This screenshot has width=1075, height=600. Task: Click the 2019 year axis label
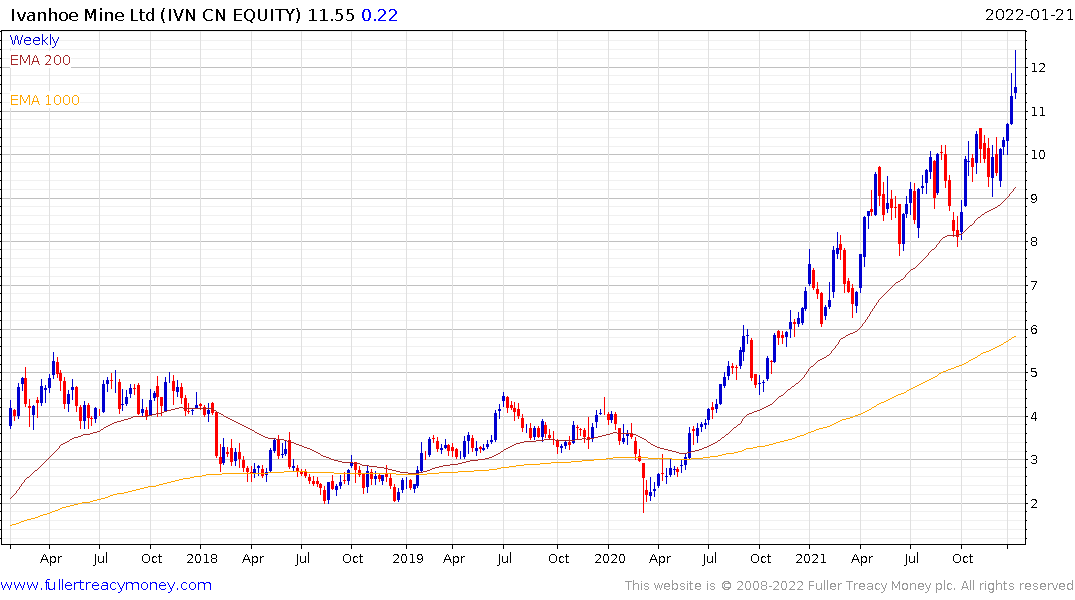pos(408,558)
